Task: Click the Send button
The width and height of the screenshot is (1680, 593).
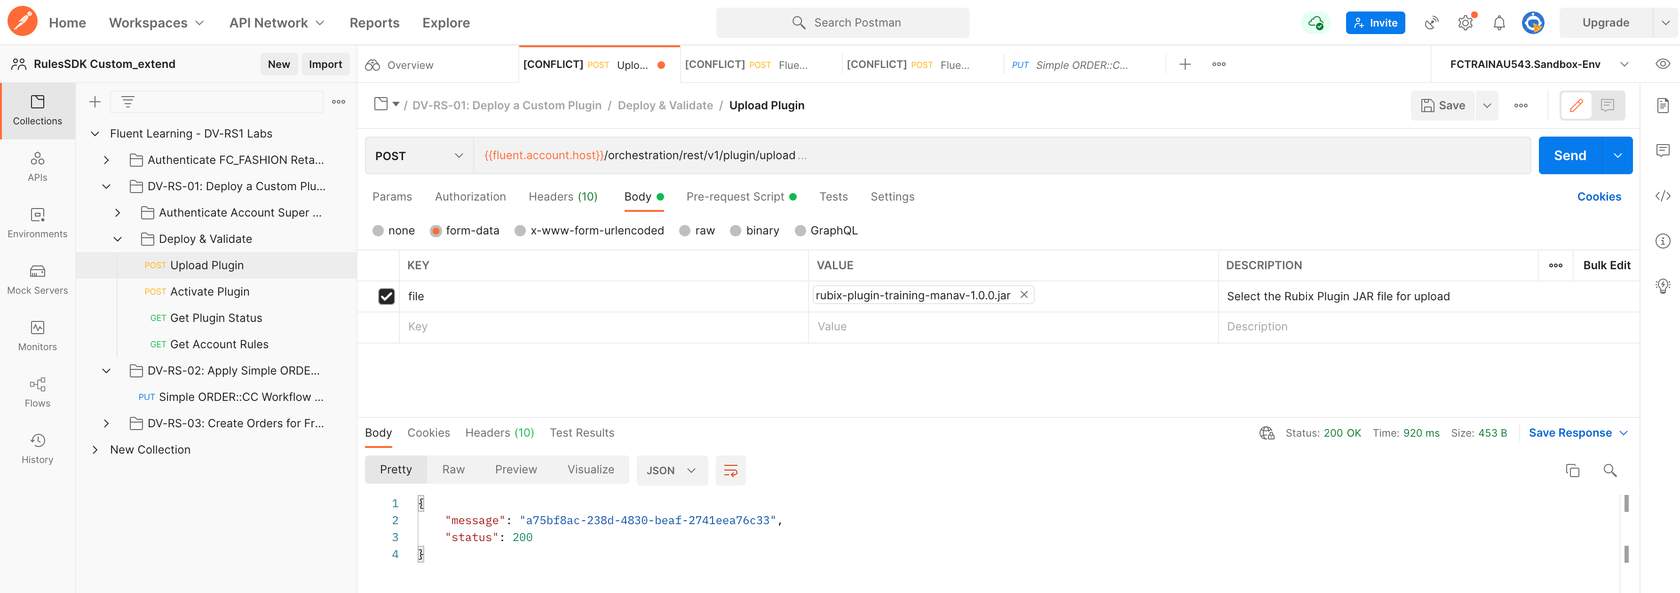Action: pos(1569,156)
